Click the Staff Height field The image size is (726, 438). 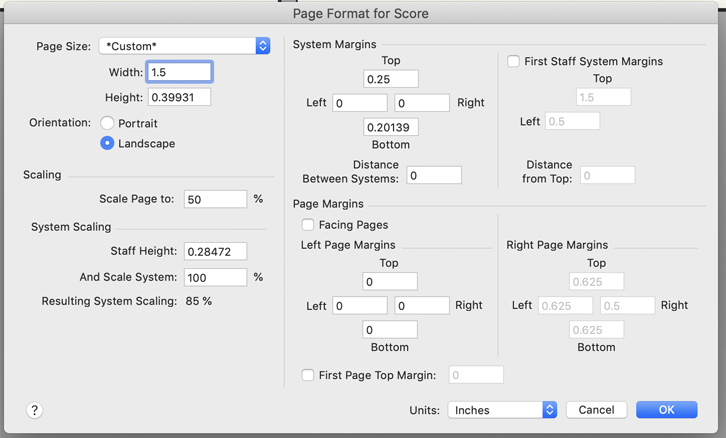pos(215,252)
